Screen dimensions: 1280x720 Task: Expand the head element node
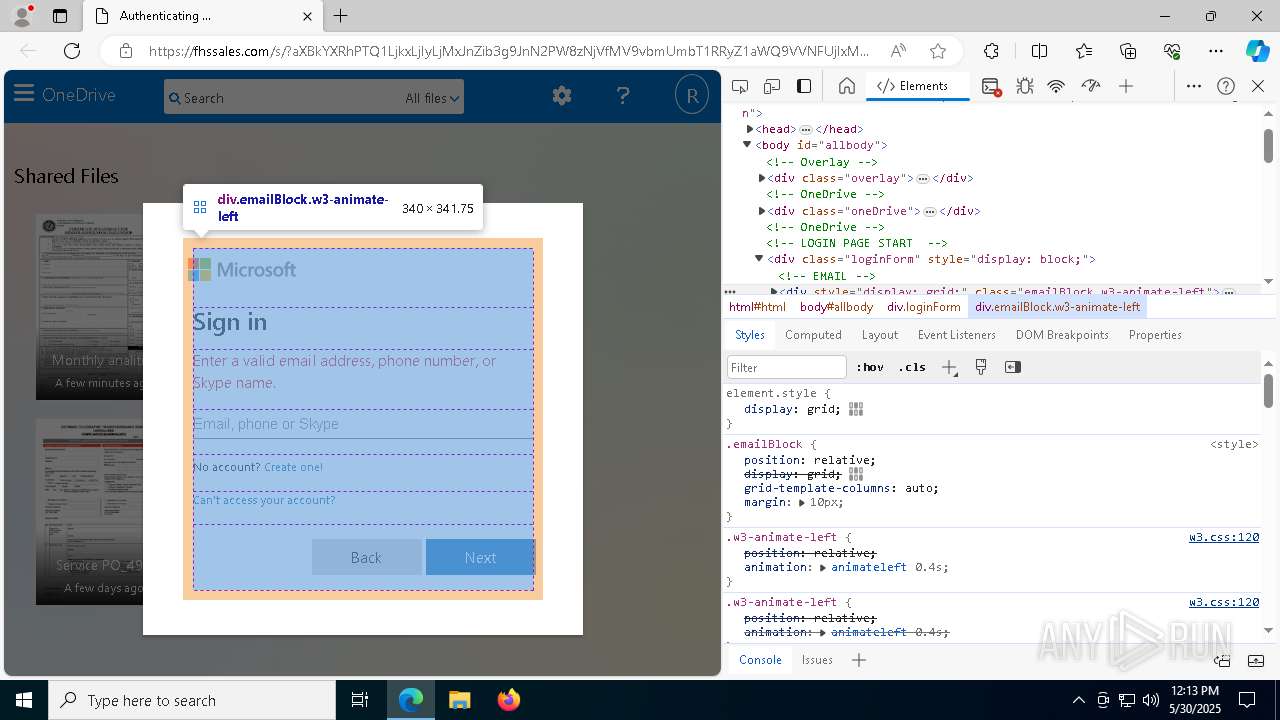tap(750, 129)
